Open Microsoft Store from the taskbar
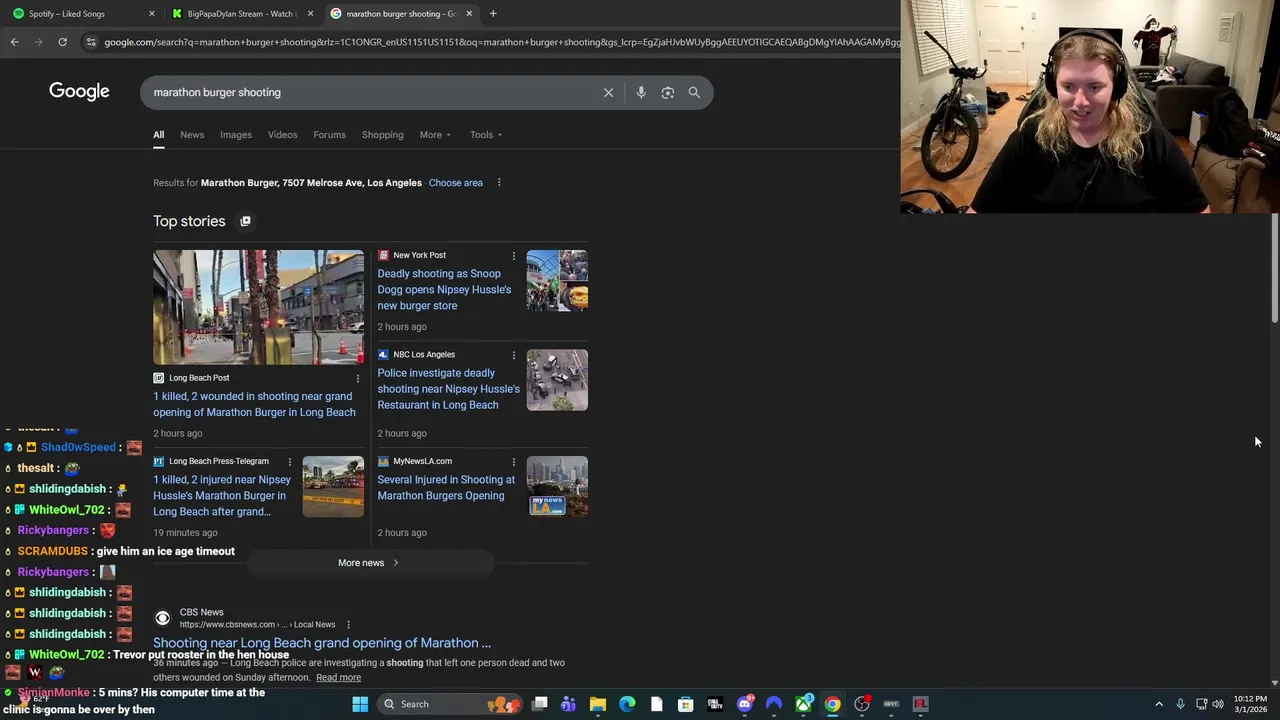Viewport: 1280px width, 720px height. pyautogui.click(x=685, y=704)
